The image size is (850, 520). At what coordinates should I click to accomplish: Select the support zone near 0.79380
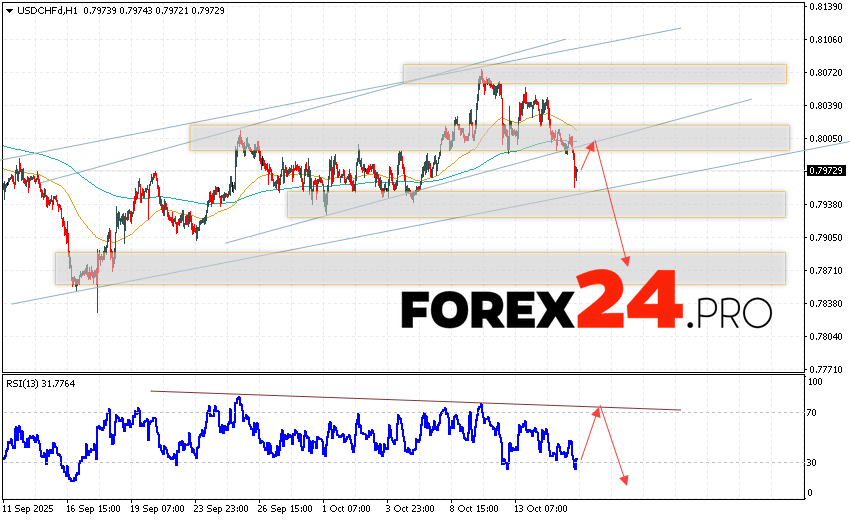tap(535, 204)
